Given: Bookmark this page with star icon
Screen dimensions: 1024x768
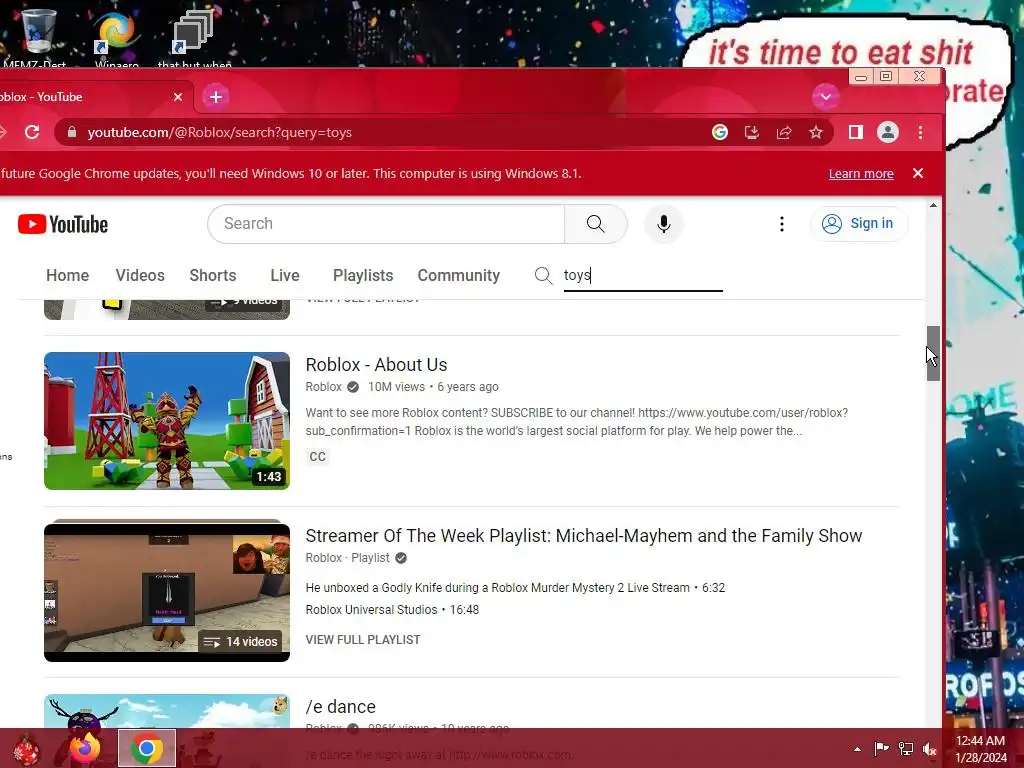Looking at the screenshot, I should click(816, 133).
